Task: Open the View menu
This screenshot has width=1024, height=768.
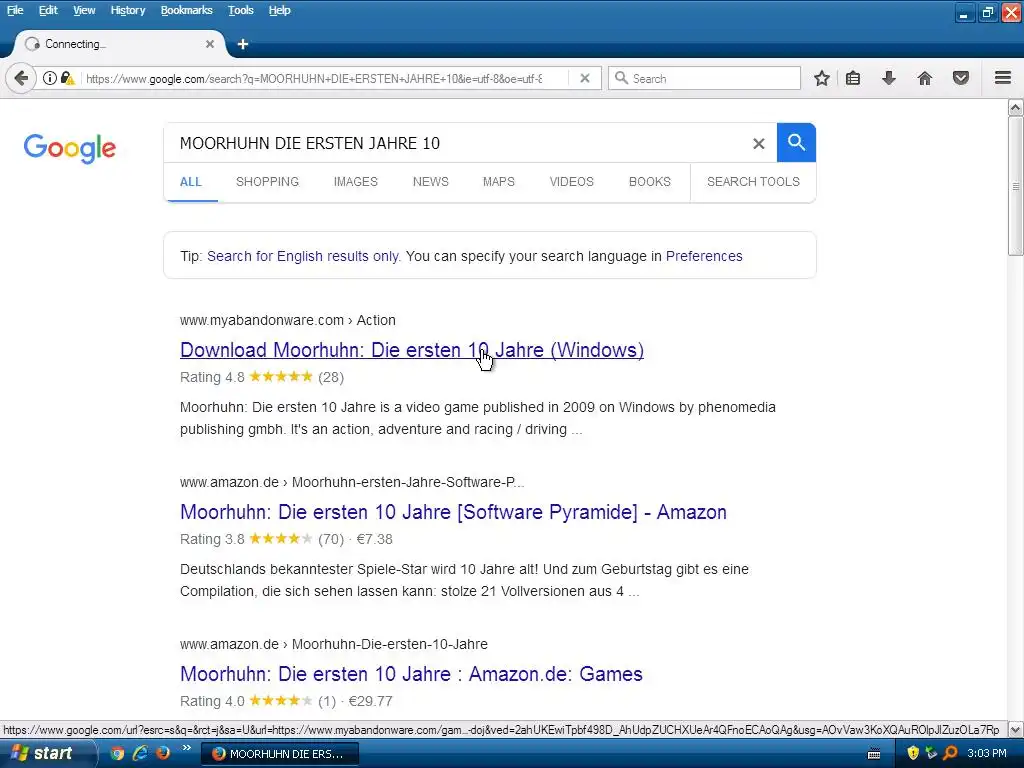Action: pyautogui.click(x=84, y=10)
